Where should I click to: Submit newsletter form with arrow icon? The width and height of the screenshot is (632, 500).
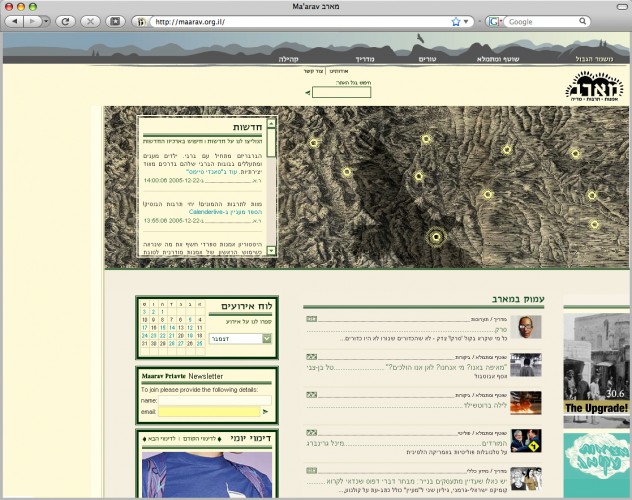pos(265,411)
